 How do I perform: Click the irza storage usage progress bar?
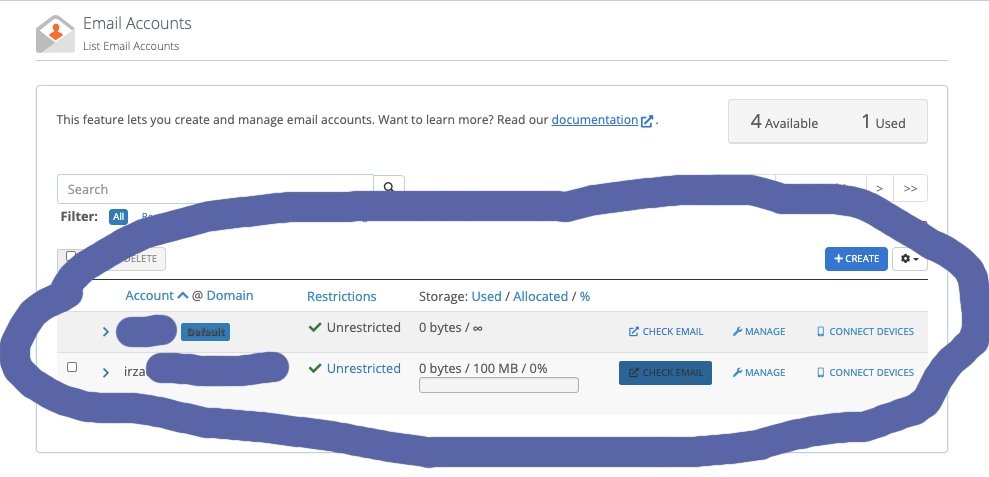(498, 385)
